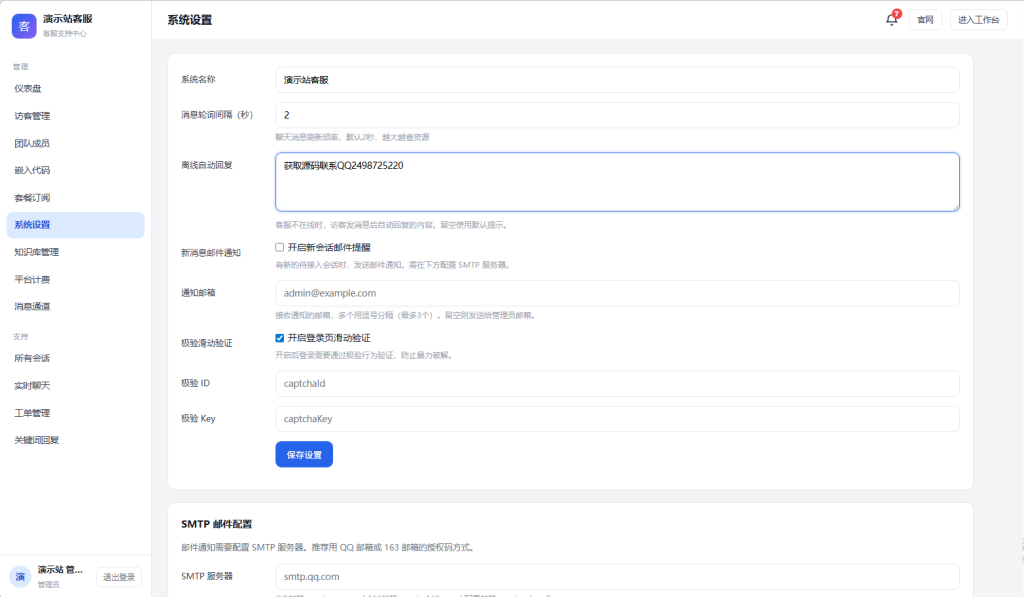The width and height of the screenshot is (1024, 597).
Task: Open 套餐订阅 menu item
Action: click(75, 198)
